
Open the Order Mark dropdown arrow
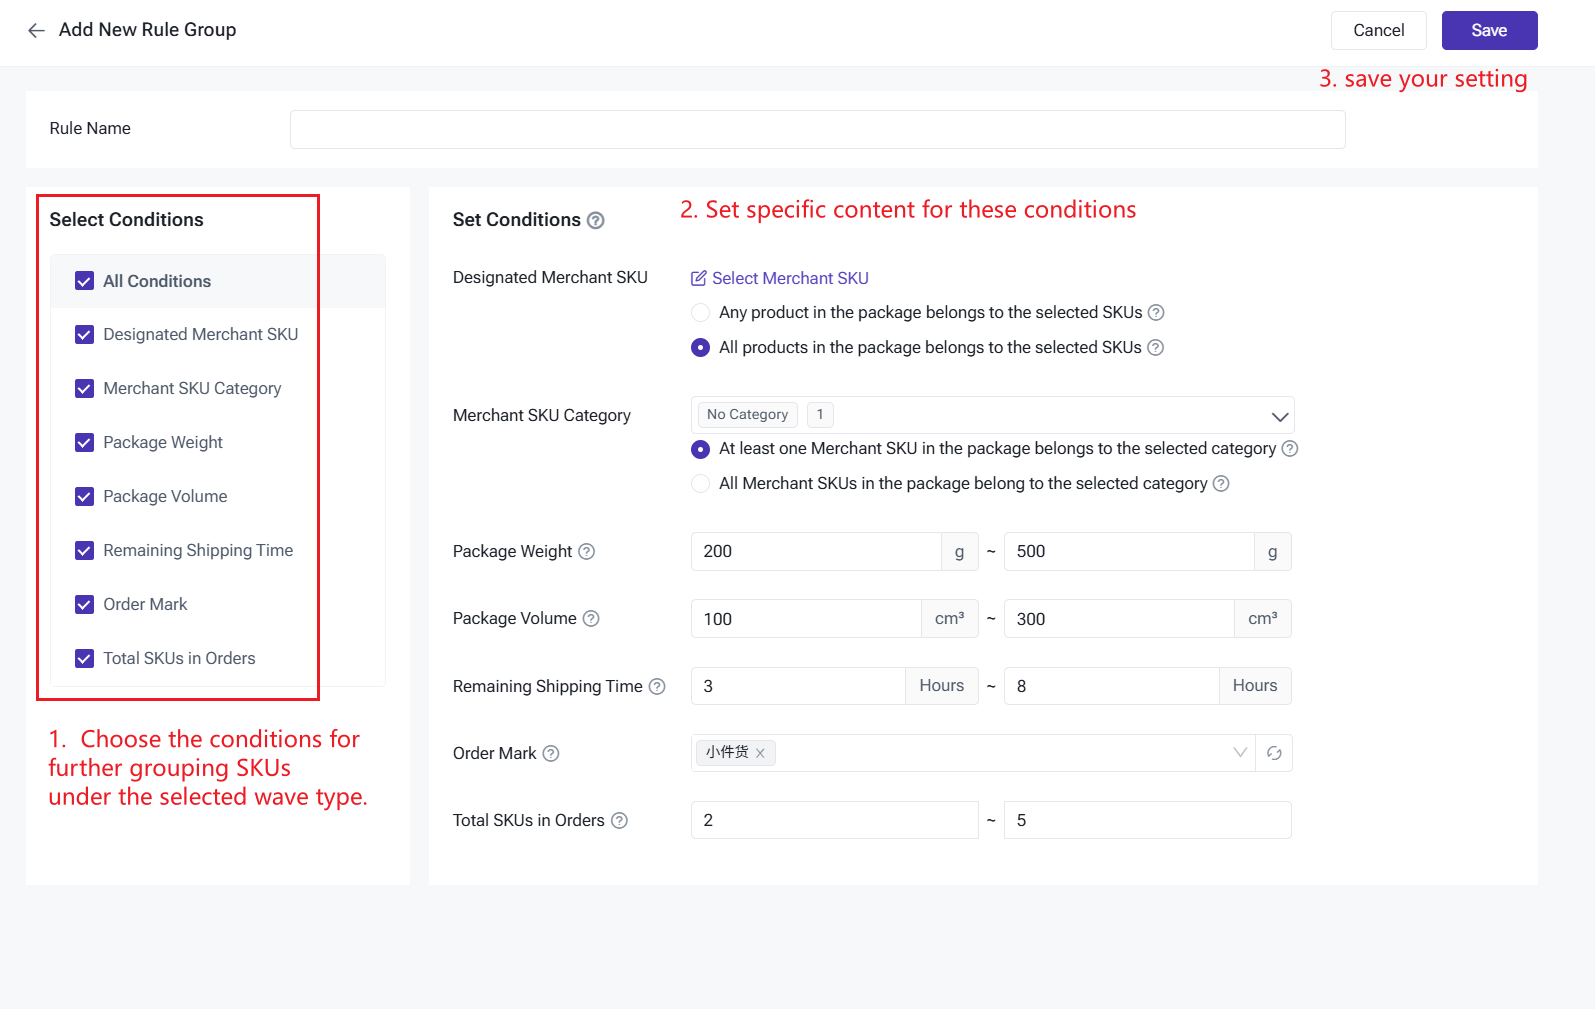[1240, 753]
